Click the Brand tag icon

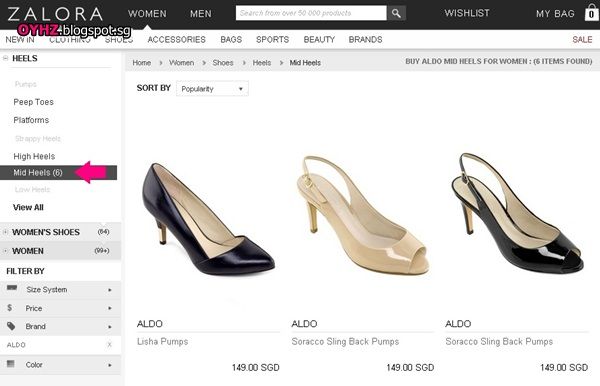(11, 326)
